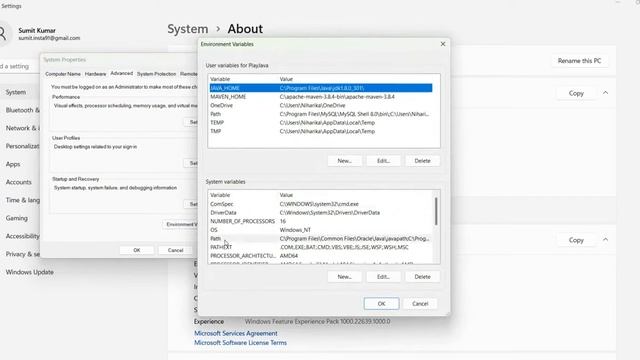Select system variable Path with Oracle javapath

pos(321,238)
